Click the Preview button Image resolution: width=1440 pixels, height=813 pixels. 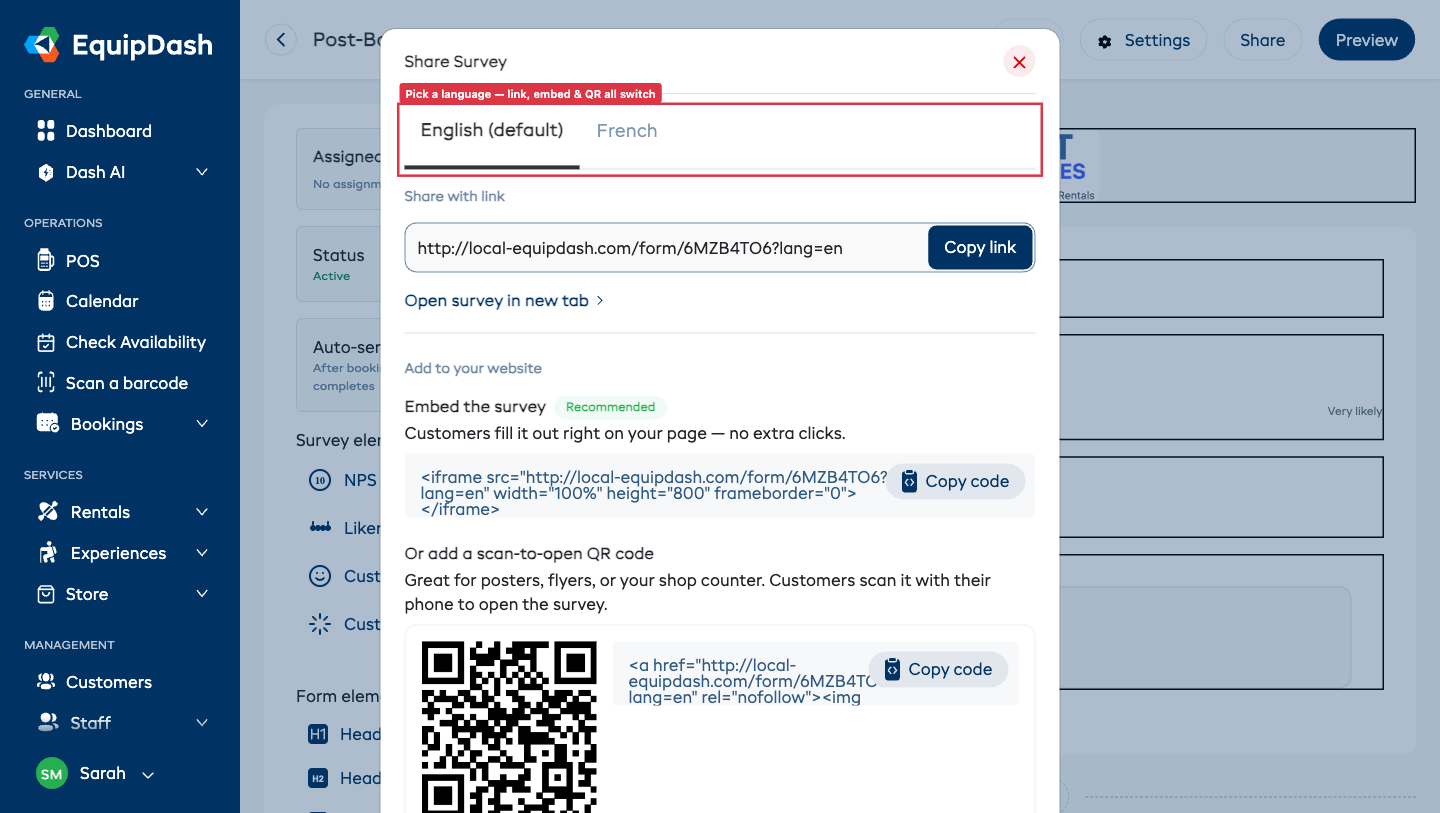(x=1366, y=40)
